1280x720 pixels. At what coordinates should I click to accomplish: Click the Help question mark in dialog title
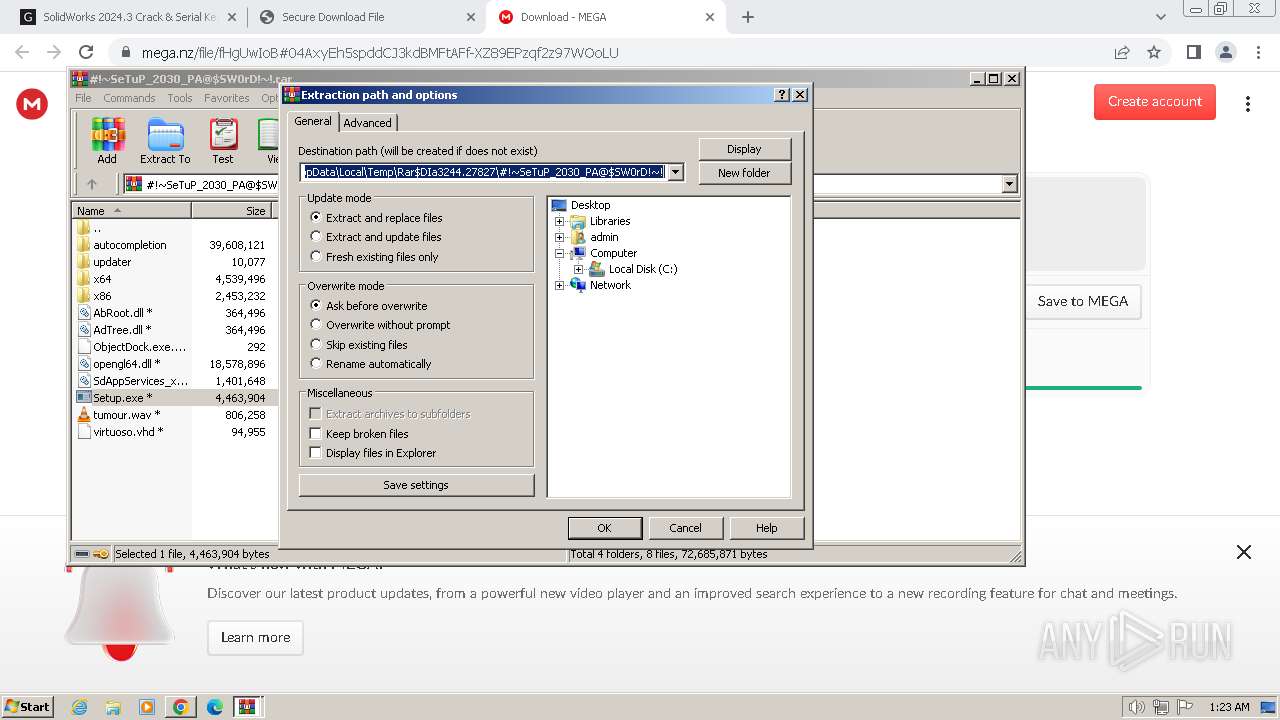[782, 95]
